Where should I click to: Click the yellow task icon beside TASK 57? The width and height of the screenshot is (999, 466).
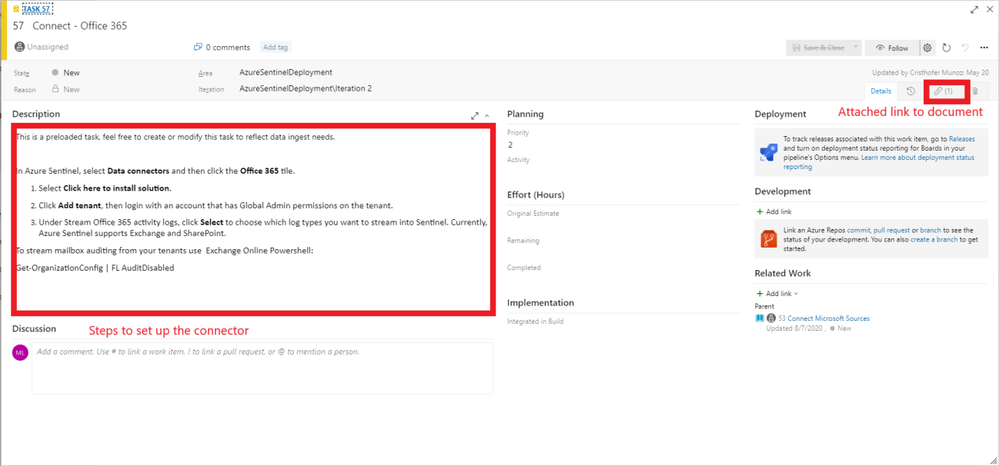(x=17, y=9)
